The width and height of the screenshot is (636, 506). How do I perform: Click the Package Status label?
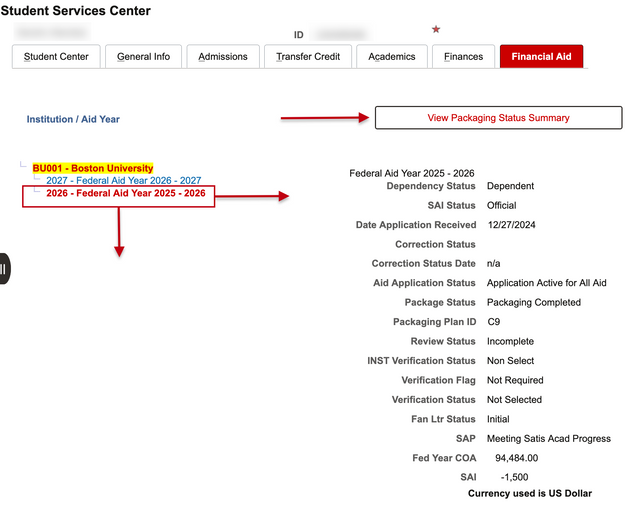coord(440,302)
